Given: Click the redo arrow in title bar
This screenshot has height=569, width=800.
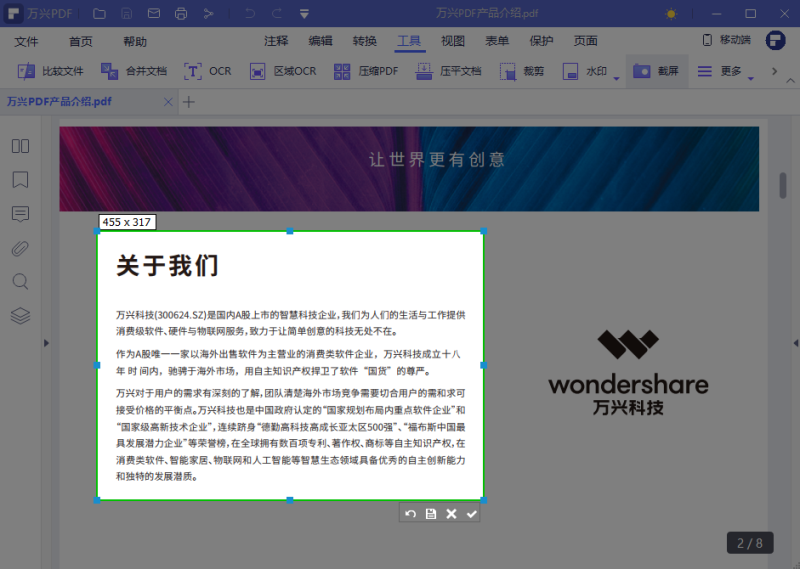Looking at the screenshot, I should (277, 14).
